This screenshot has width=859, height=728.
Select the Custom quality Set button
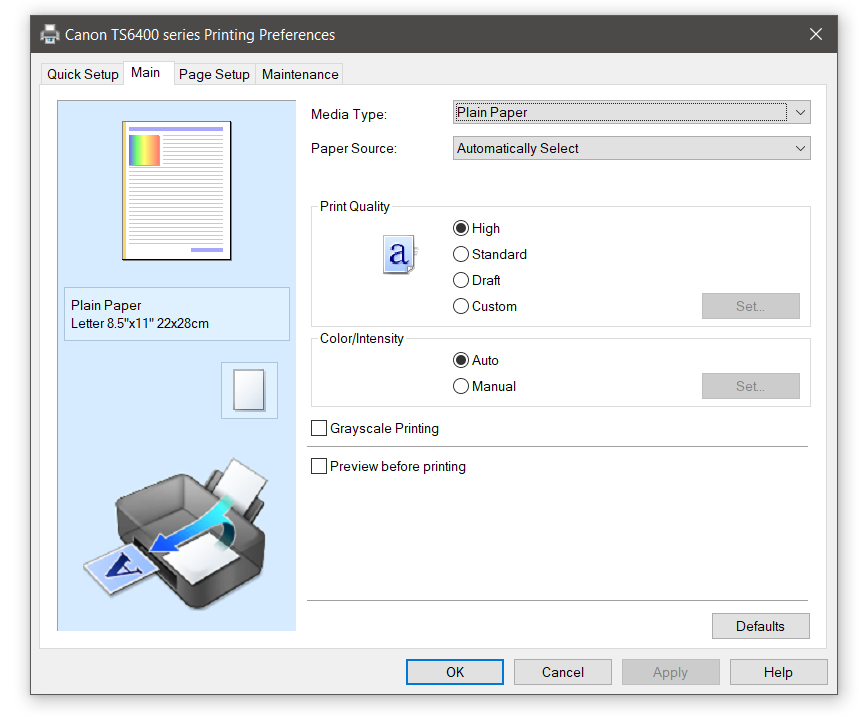point(750,306)
